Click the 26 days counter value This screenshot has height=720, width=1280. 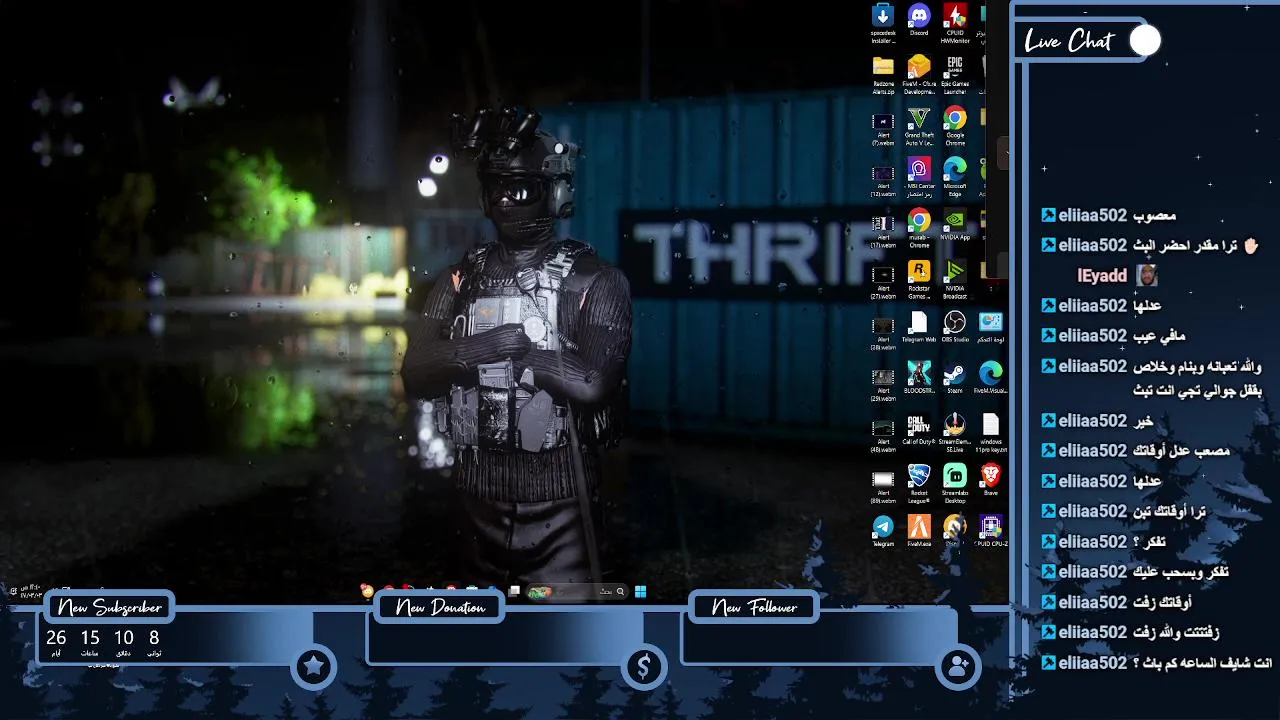[x=56, y=637]
